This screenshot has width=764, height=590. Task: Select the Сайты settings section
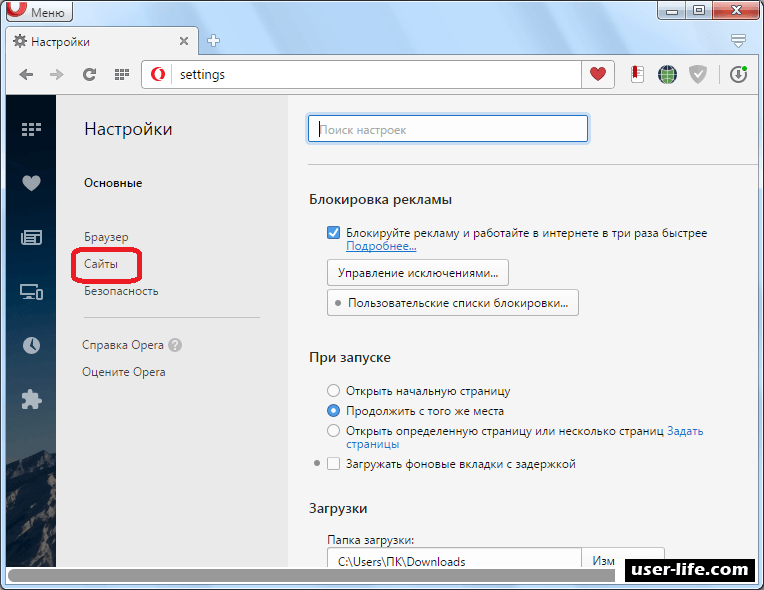point(101,264)
